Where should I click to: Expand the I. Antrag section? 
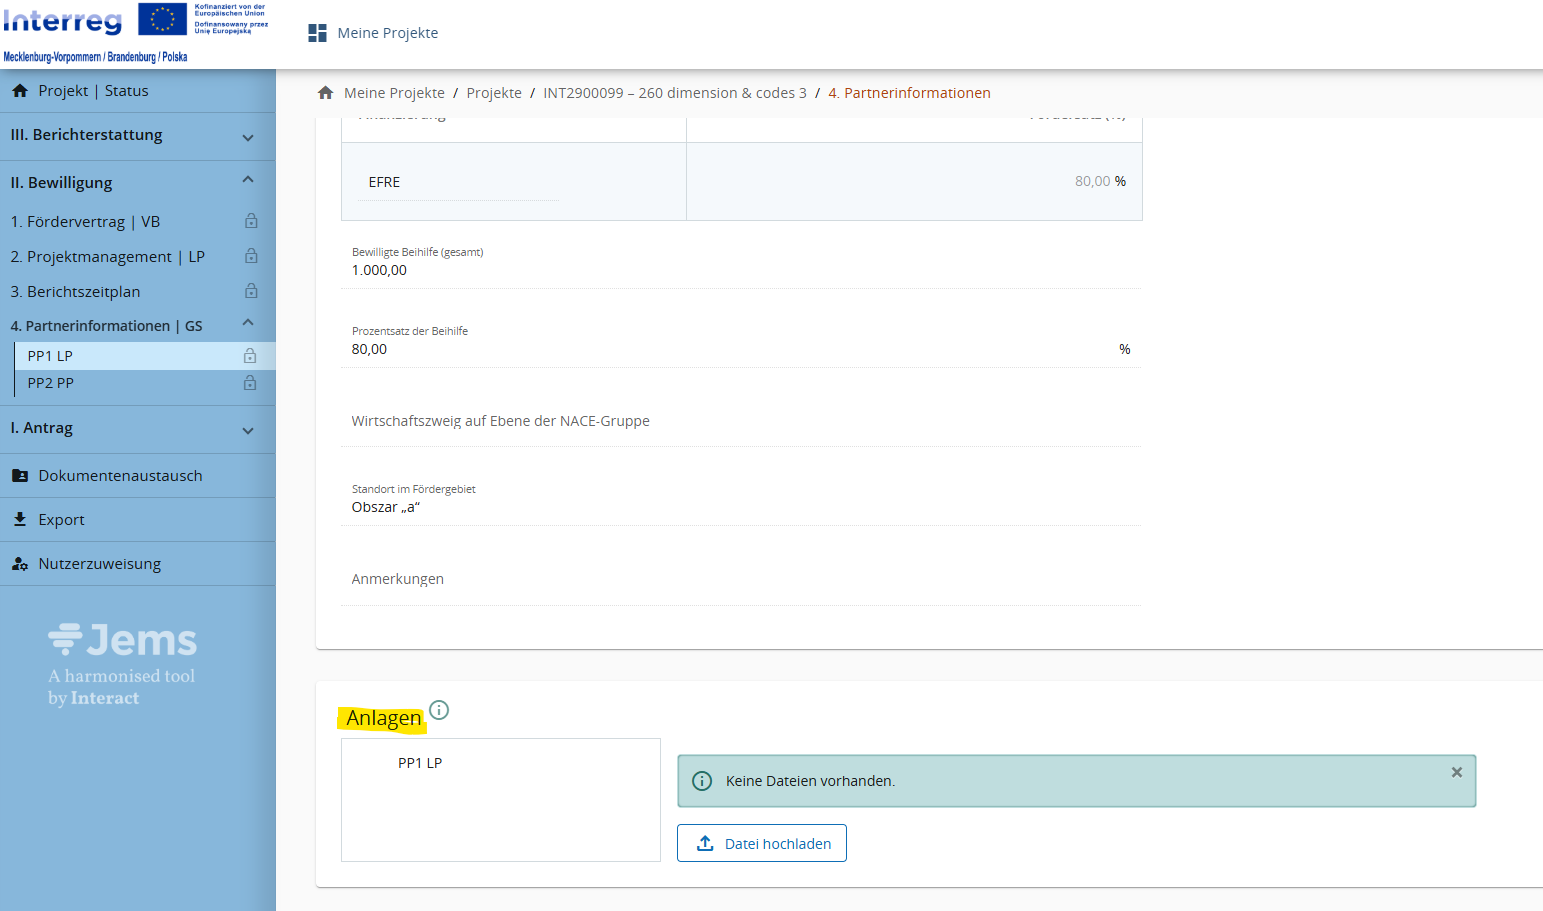coord(248,431)
